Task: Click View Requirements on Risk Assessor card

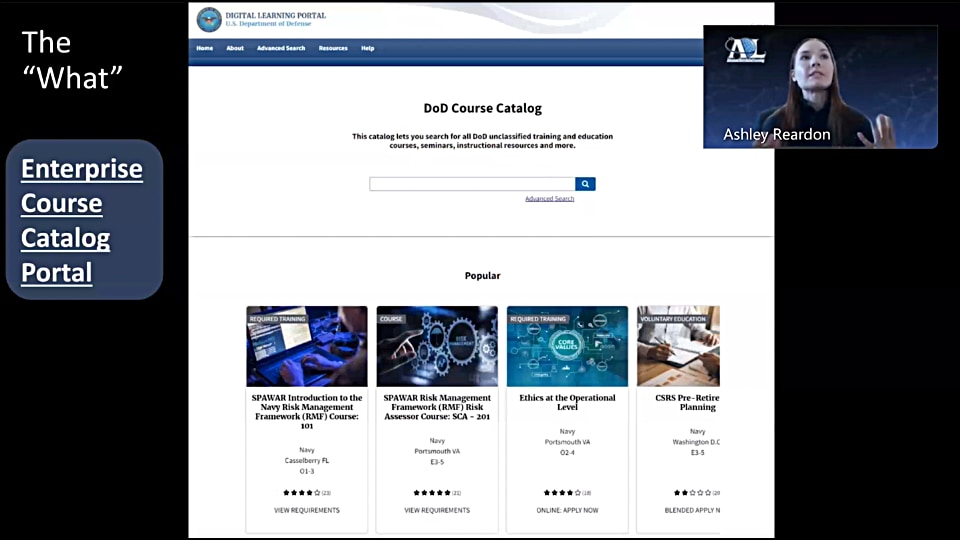Action: pos(437,510)
